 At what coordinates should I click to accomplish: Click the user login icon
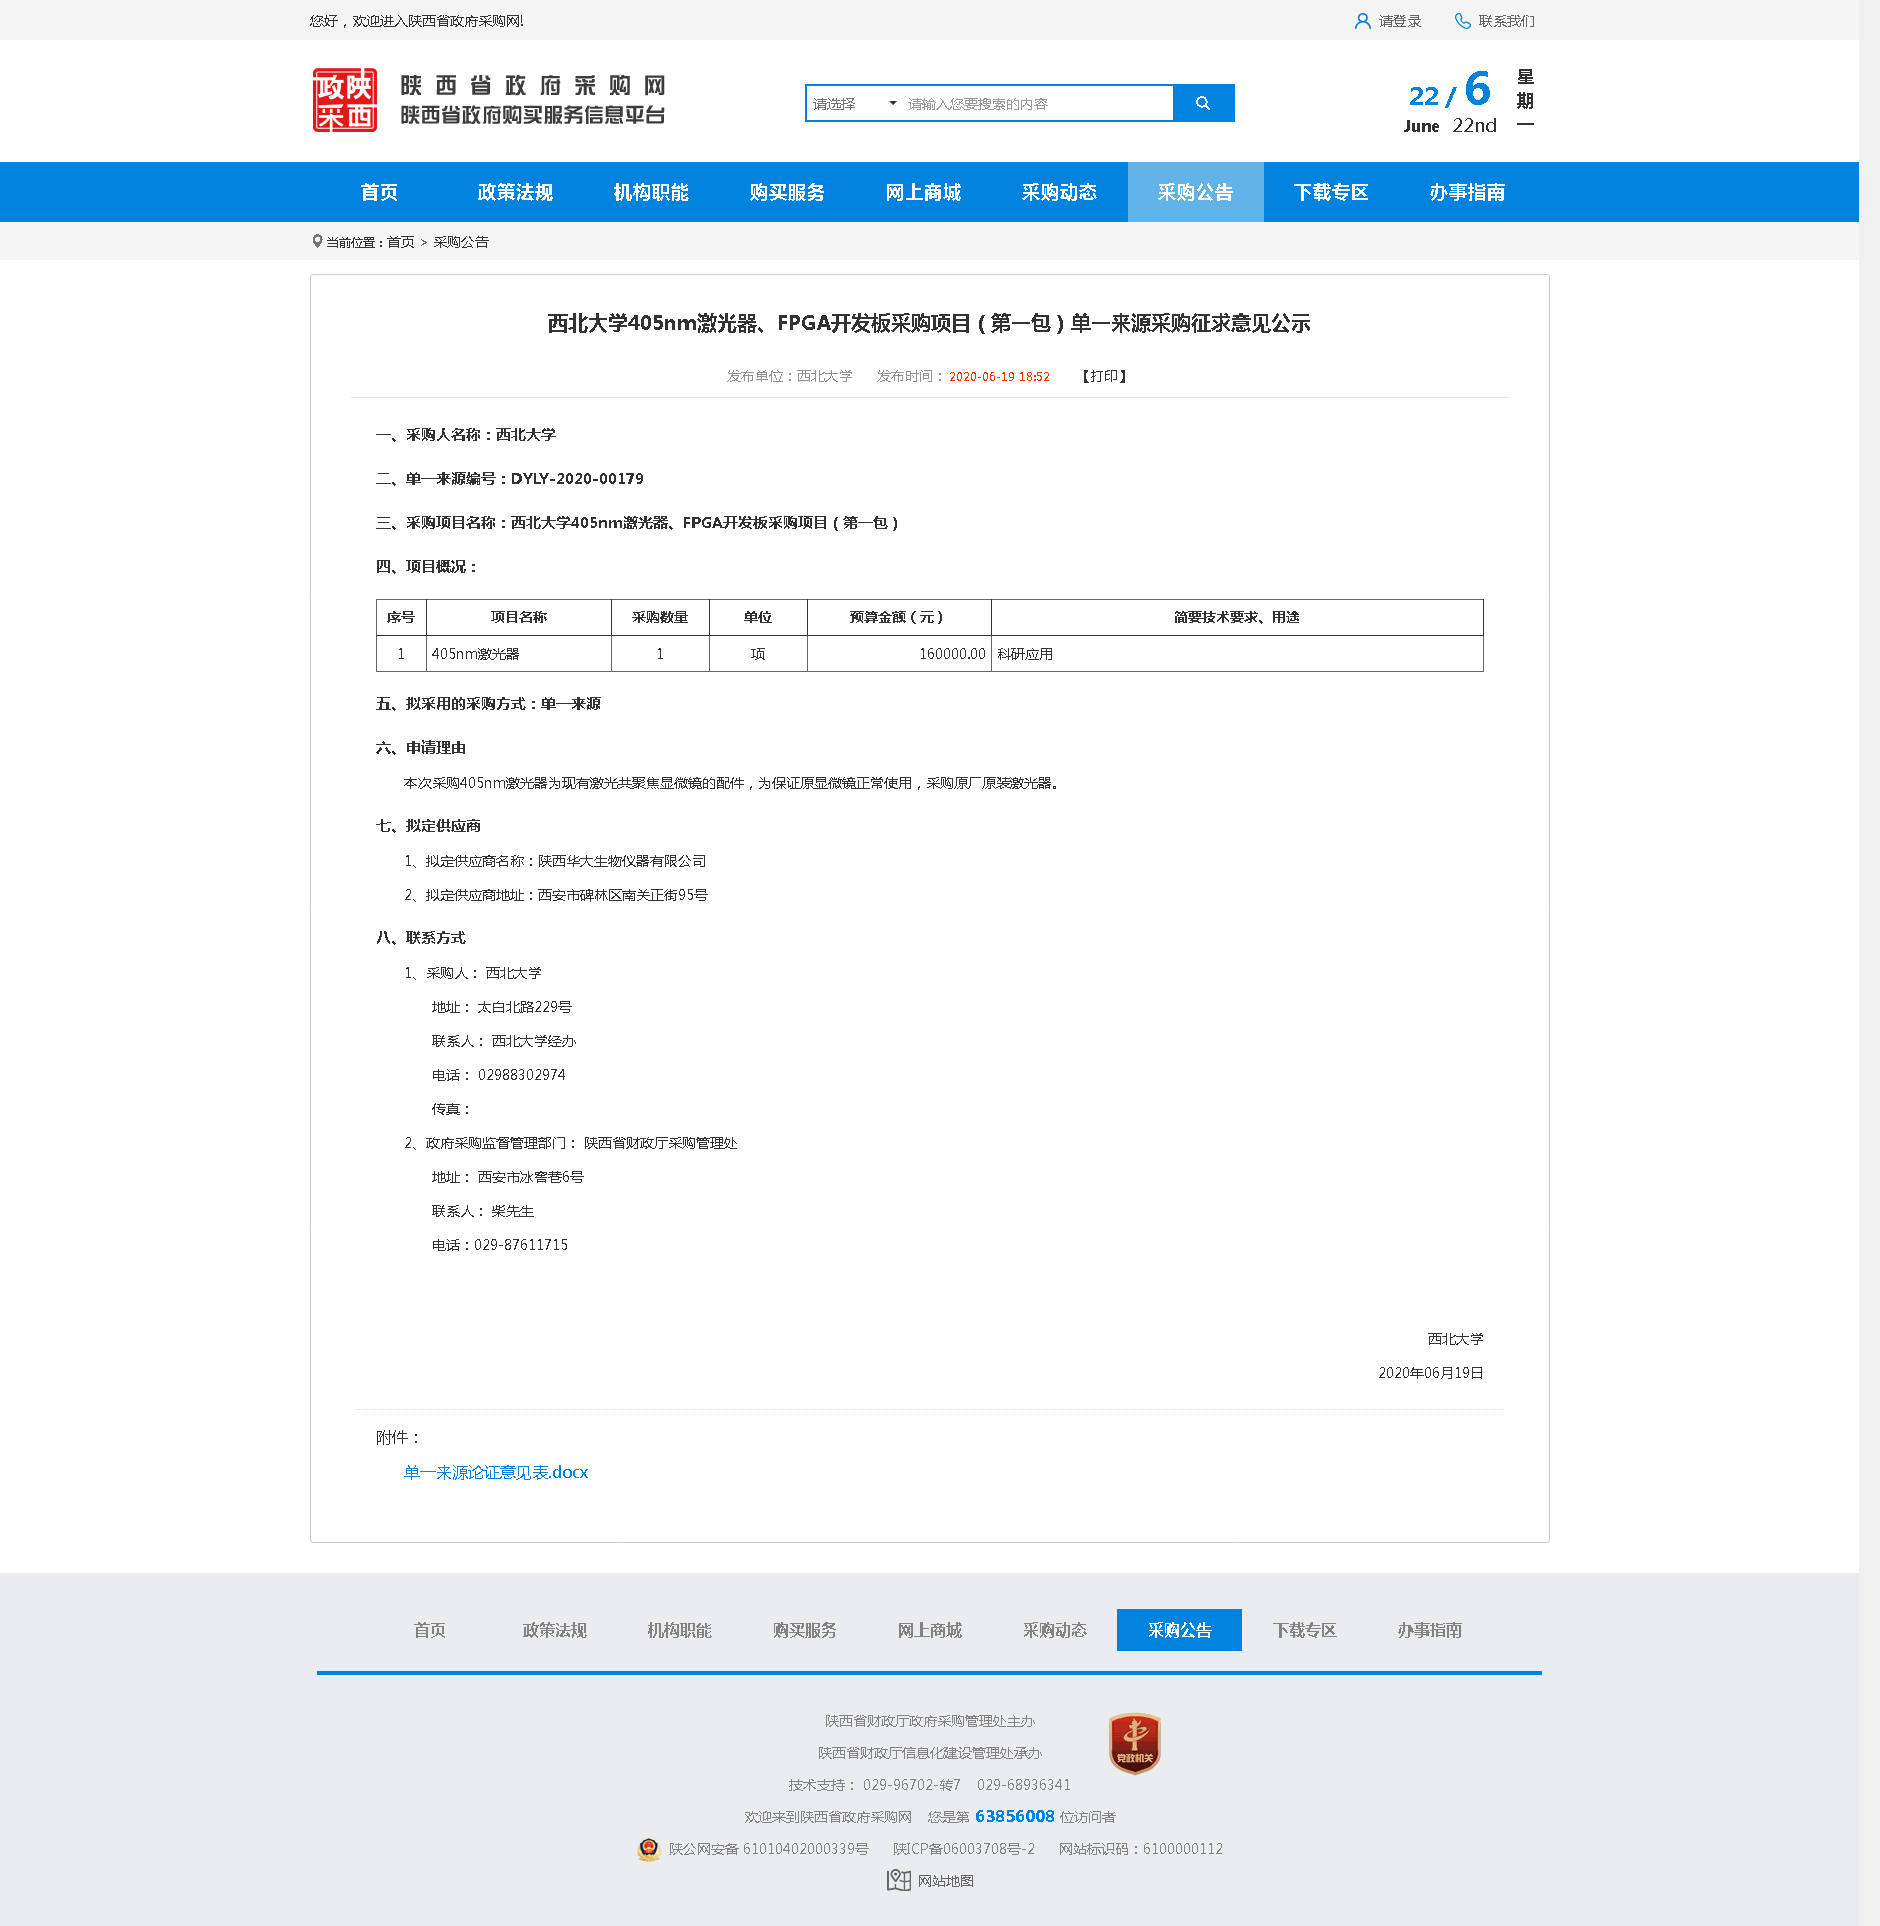(x=1362, y=21)
